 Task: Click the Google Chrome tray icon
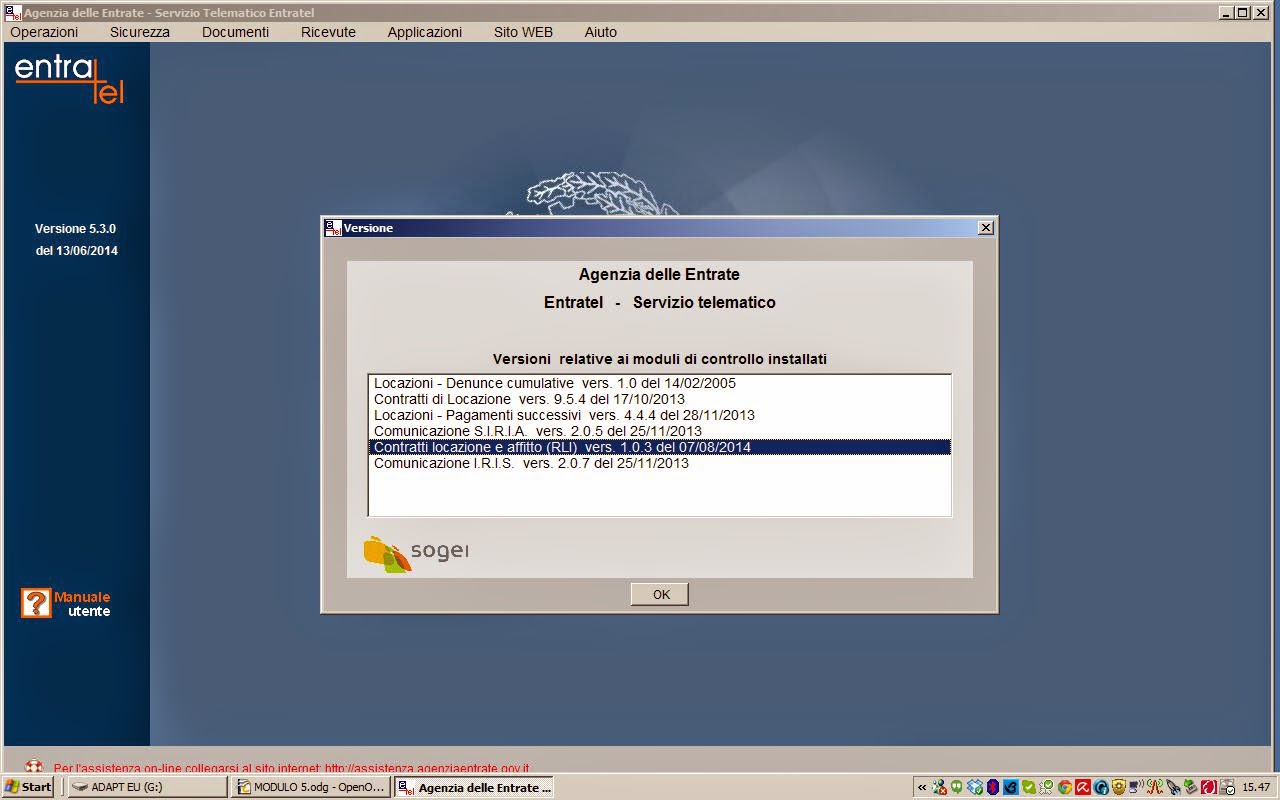pos(1065,787)
